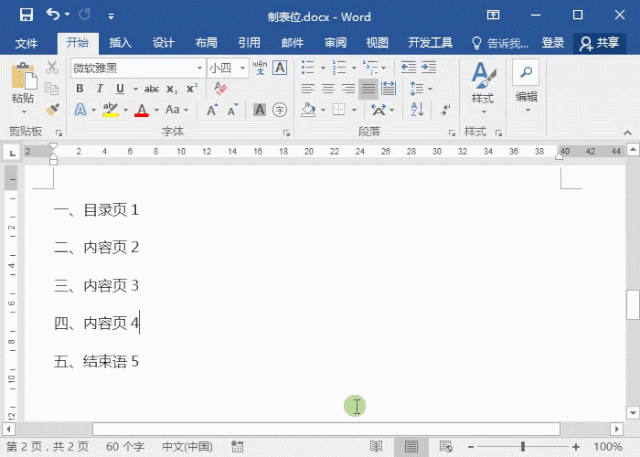Toggle Italic formatting
This screenshot has width=640, height=457.
[100, 89]
